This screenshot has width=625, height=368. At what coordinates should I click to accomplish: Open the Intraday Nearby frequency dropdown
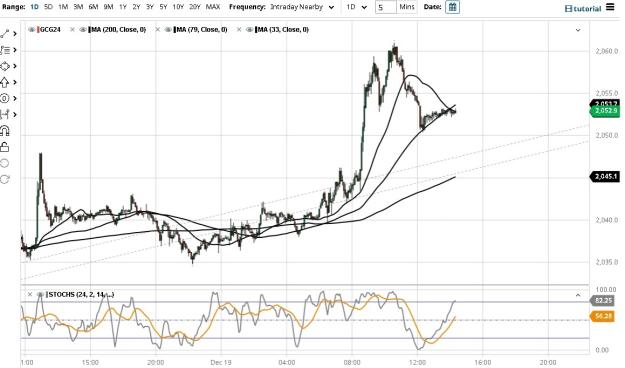[302, 7]
